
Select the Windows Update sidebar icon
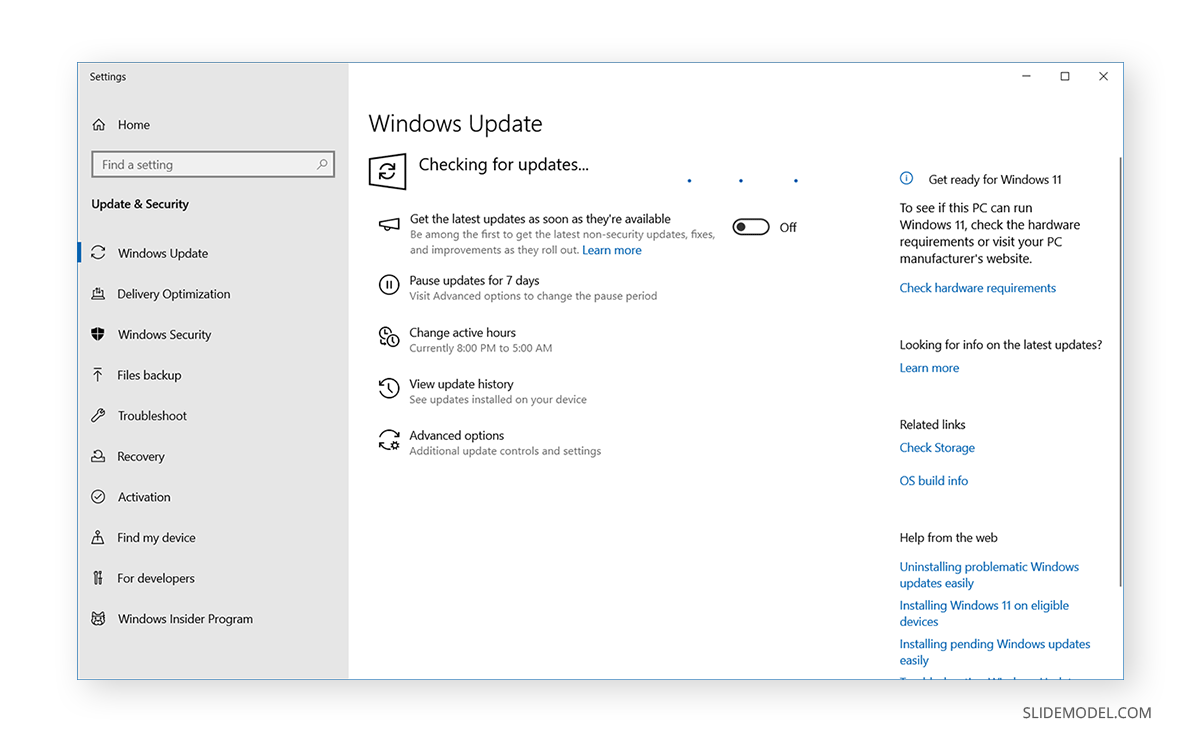pos(98,253)
